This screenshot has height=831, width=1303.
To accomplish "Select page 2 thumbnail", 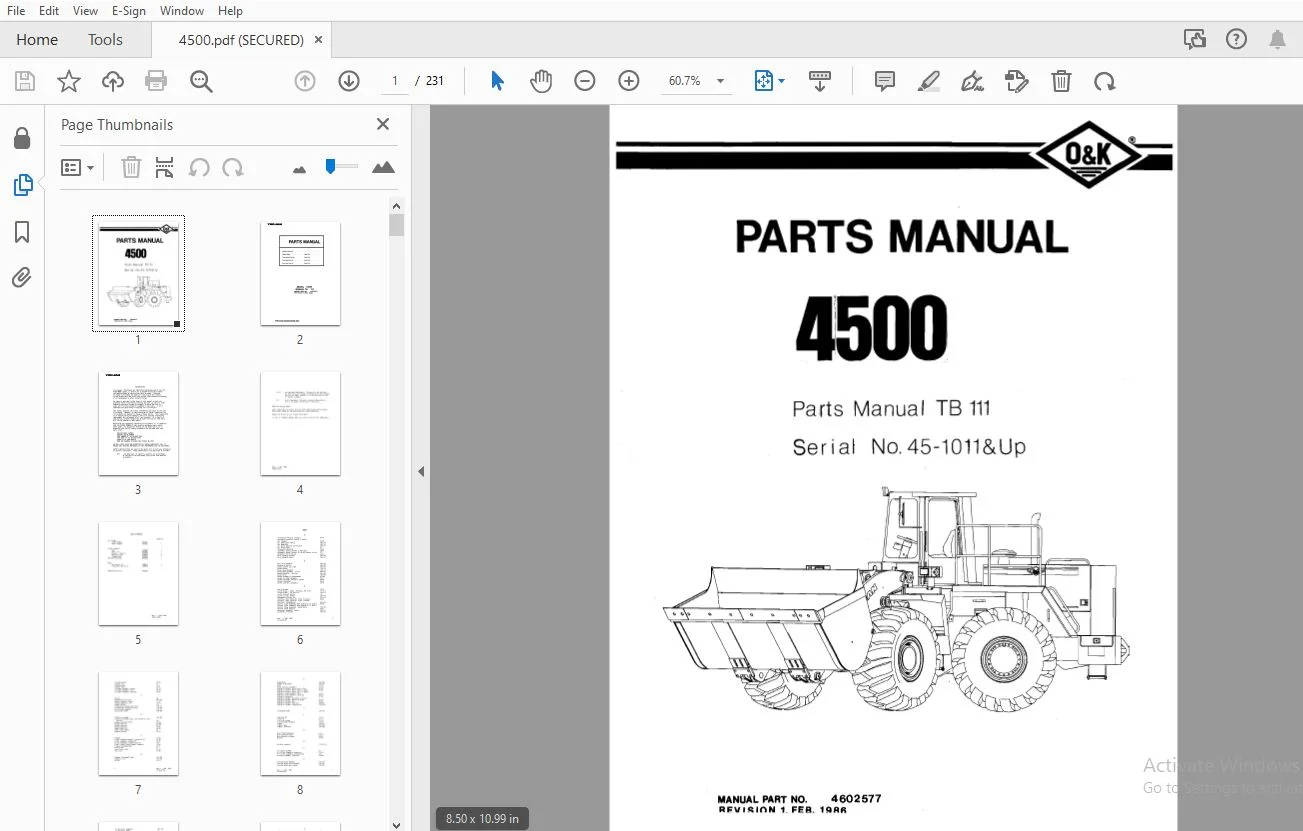I will click(x=300, y=273).
